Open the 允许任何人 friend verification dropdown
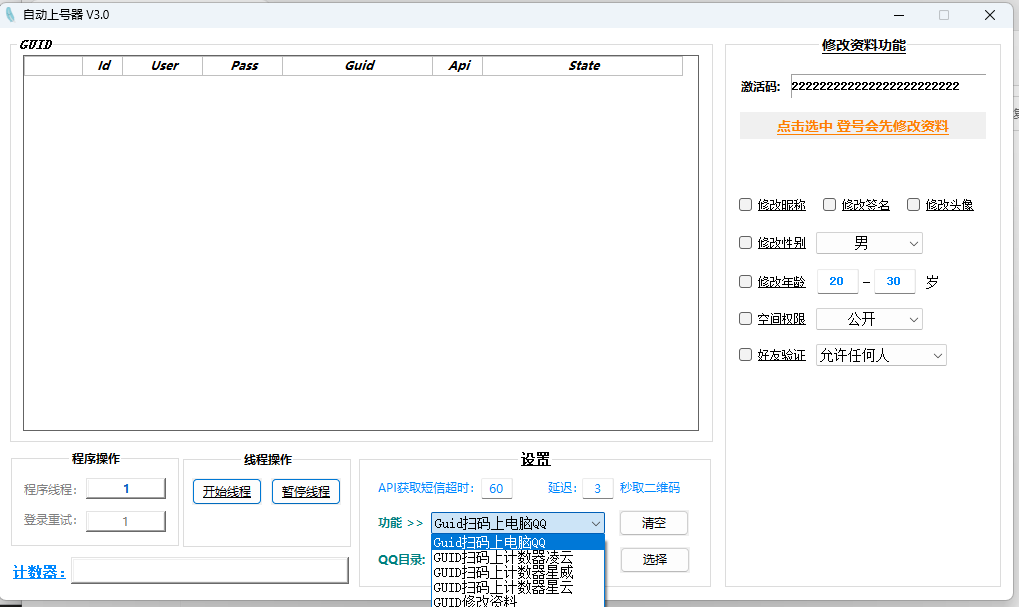Screen dimensions: 1019x607 880,355
